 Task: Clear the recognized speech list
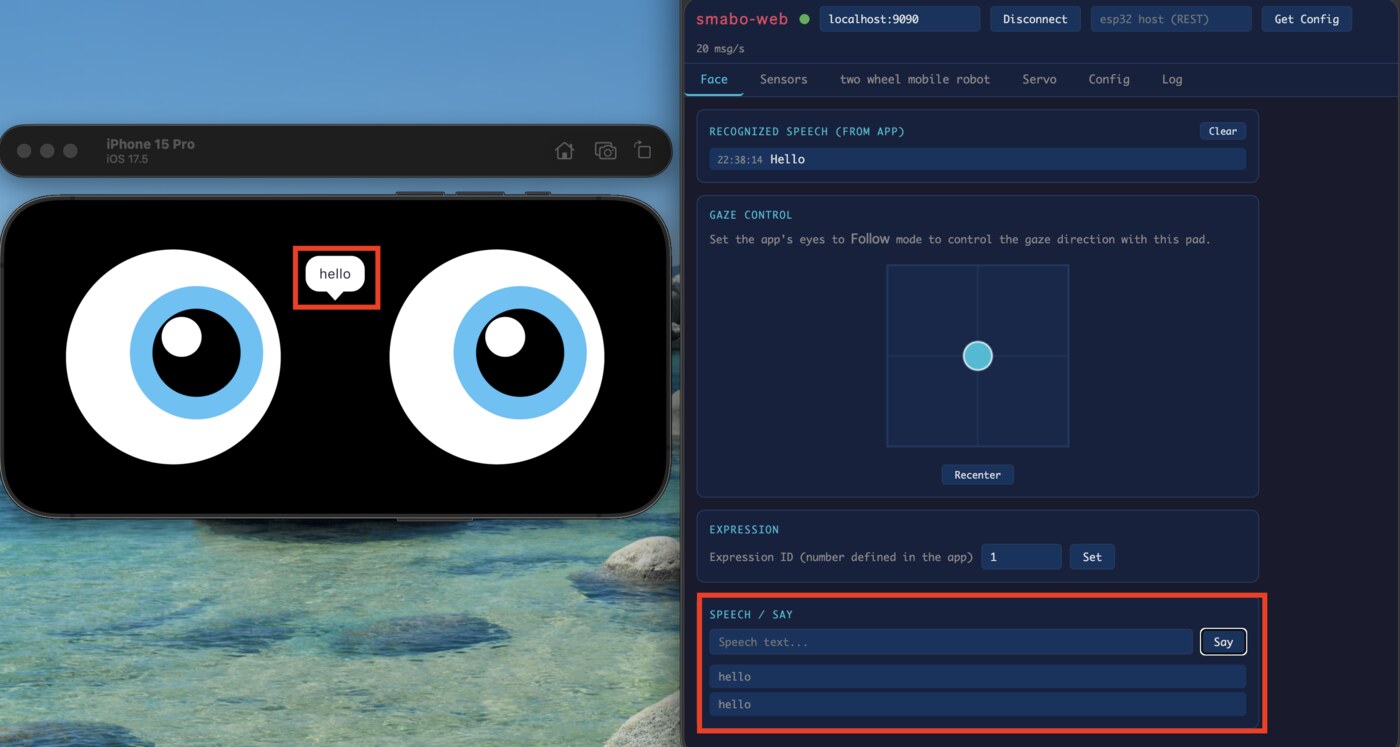(1222, 131)
